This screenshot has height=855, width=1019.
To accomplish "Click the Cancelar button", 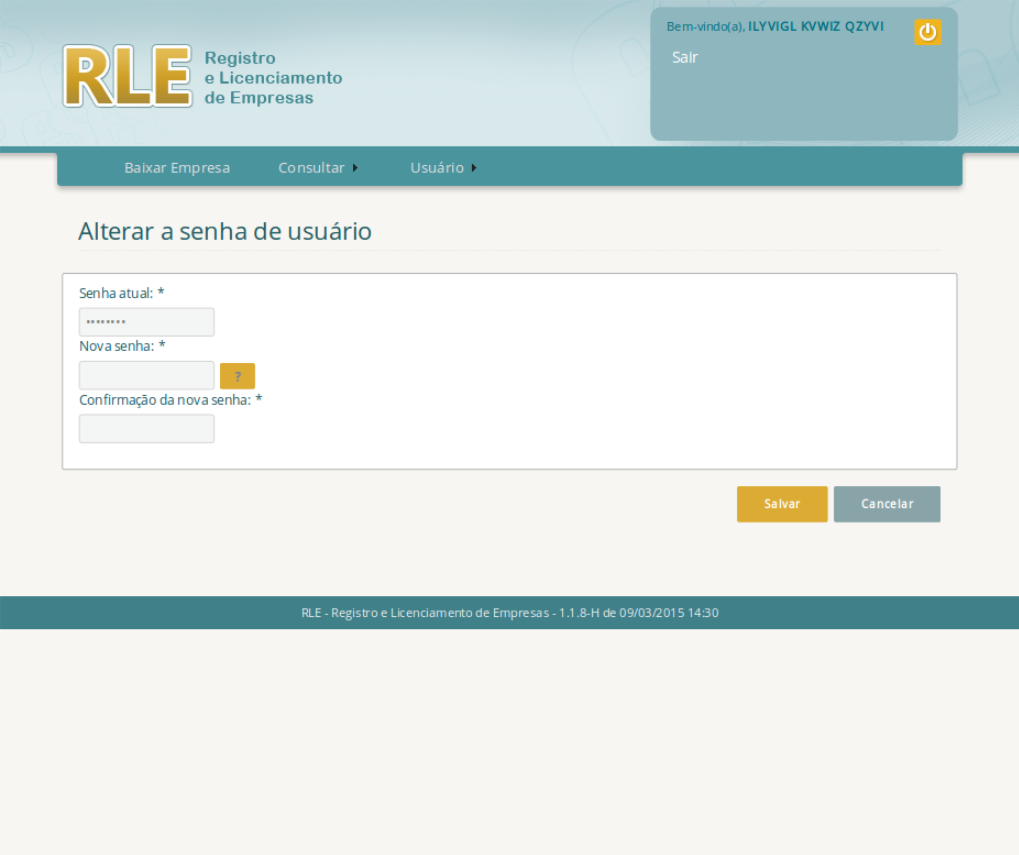I will pos(886,504).
